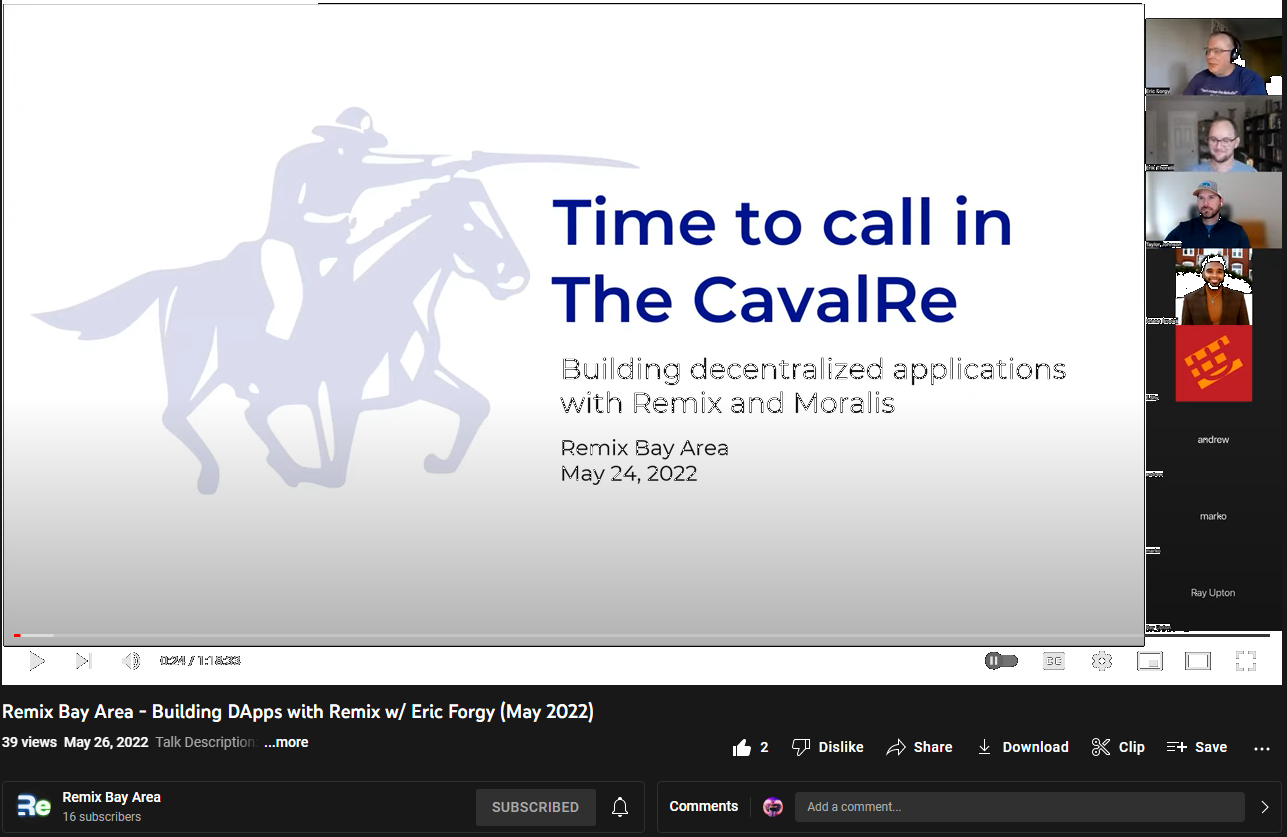Click the 'andrew' participant tile

click(1213, 439)
